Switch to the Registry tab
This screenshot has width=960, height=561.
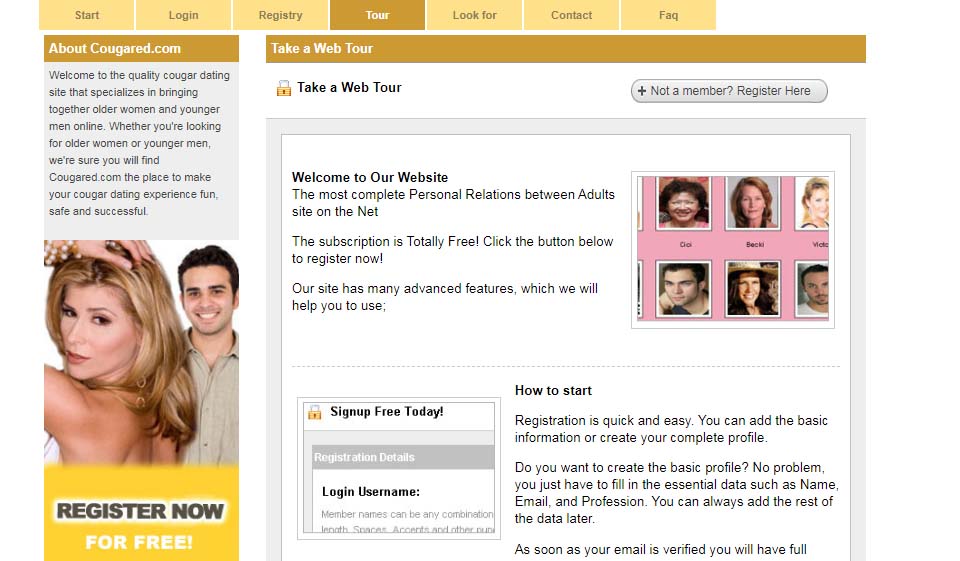(280, 15)
